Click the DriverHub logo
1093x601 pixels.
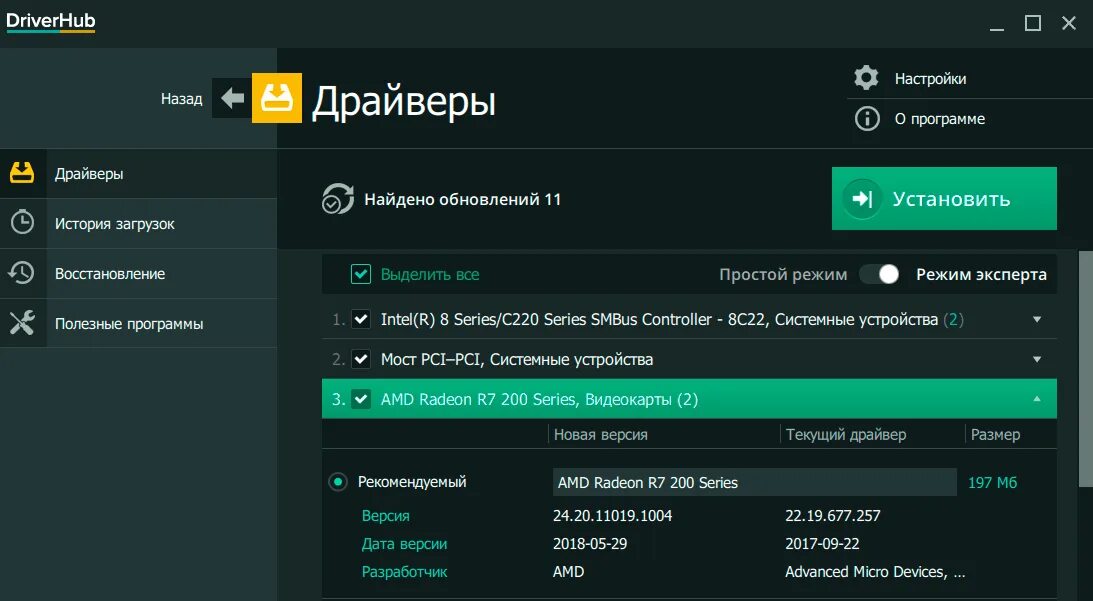coord(50,22)
